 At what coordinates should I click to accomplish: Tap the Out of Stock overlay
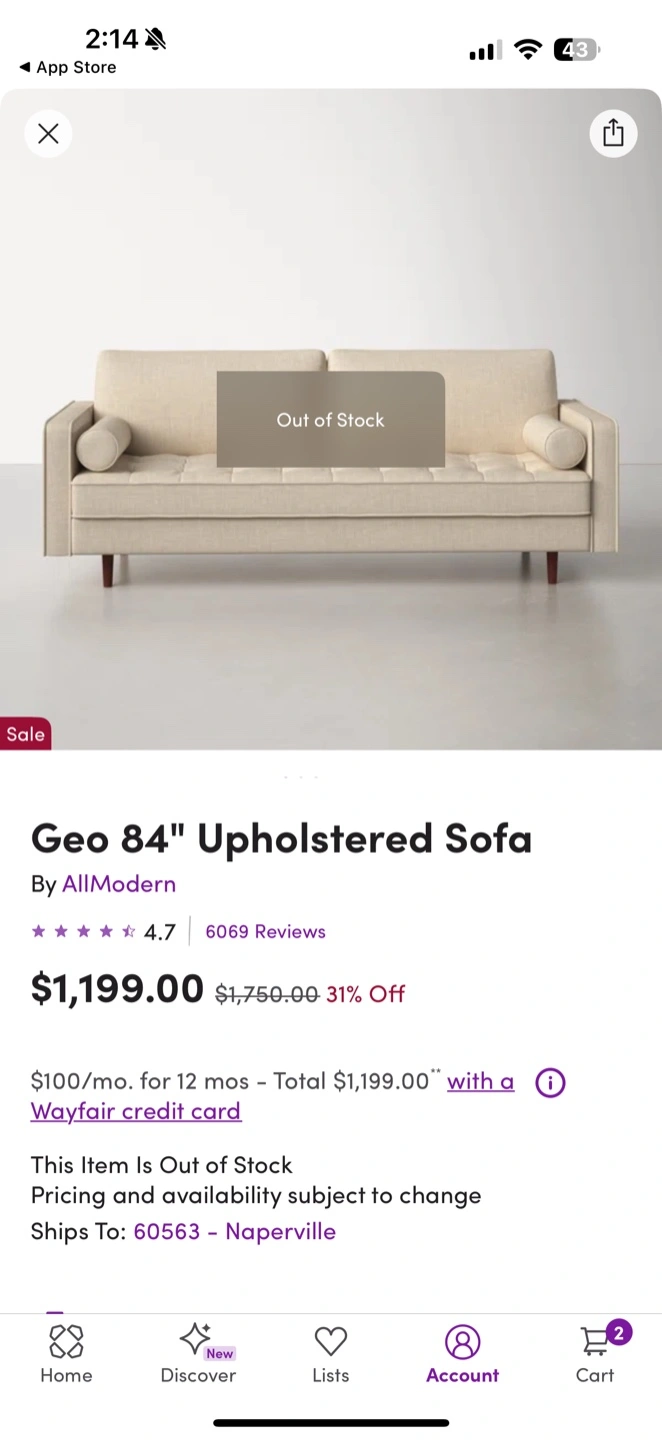point(330,420)
